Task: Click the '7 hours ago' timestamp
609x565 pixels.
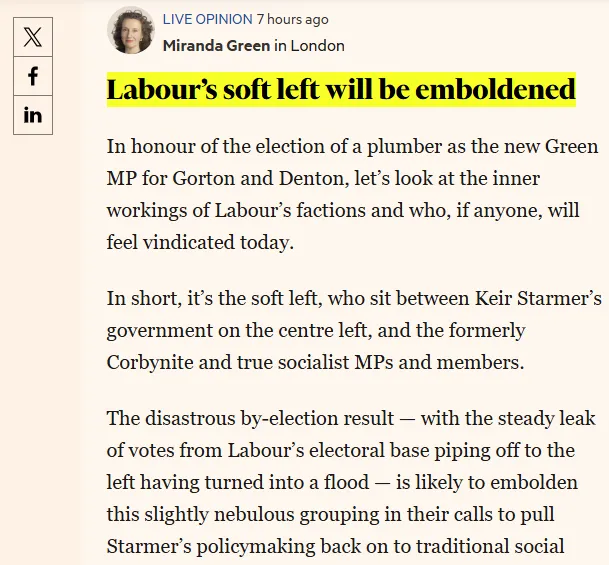Action: point(292,20)
